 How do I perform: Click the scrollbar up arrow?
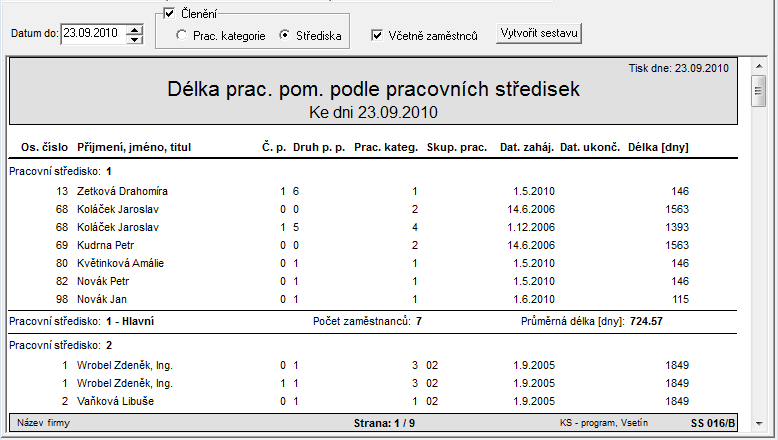pos(759,66)
